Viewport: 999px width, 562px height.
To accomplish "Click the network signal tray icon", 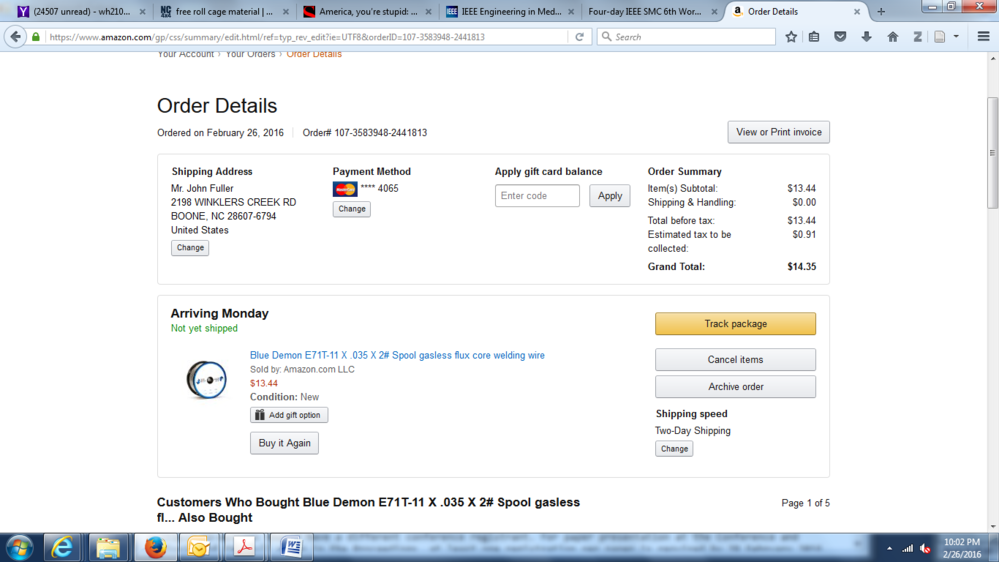I will click(907, 549).
